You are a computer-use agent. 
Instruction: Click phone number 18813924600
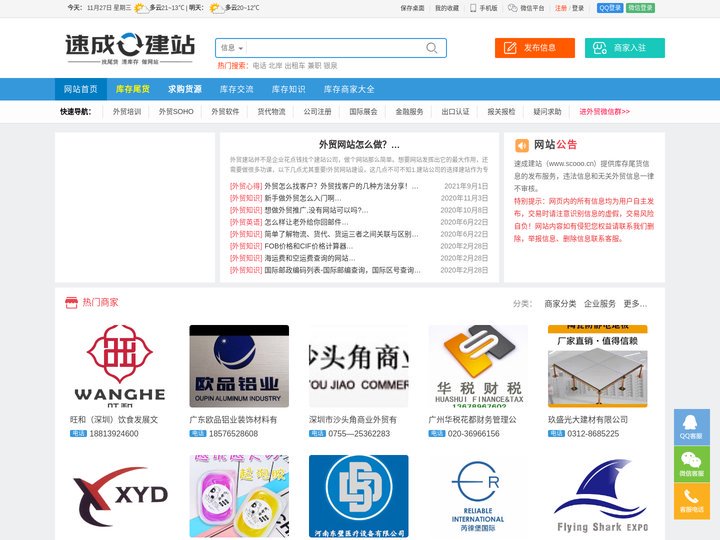pos(113,433)
